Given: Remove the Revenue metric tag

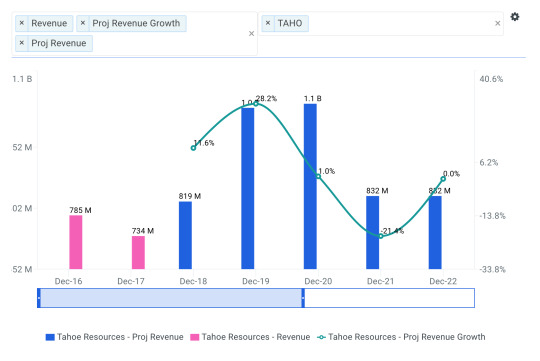Looking at the screenshot, I should coord(22,23).
